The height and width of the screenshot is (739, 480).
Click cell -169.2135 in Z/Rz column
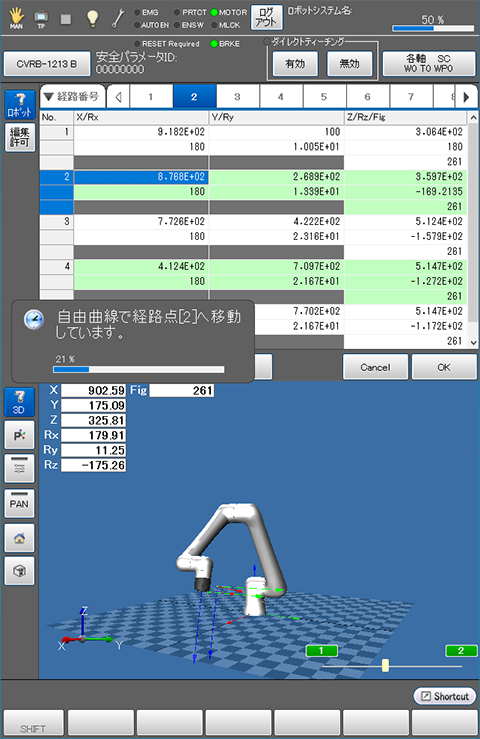pyautogui.click(x=406, y=191)
